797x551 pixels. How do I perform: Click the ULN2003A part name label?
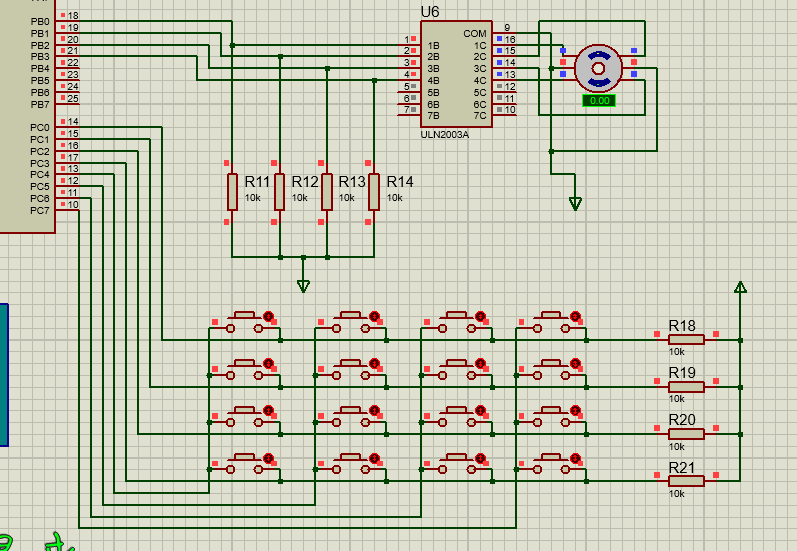click(445, 135)
